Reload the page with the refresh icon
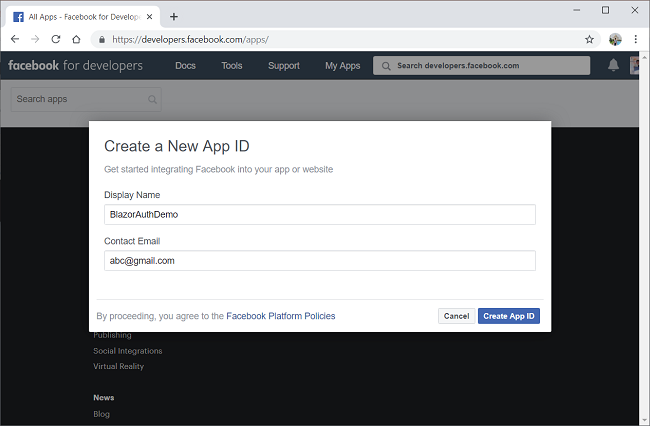The width and height of the screenshot is (650, 426). [55, 39]
